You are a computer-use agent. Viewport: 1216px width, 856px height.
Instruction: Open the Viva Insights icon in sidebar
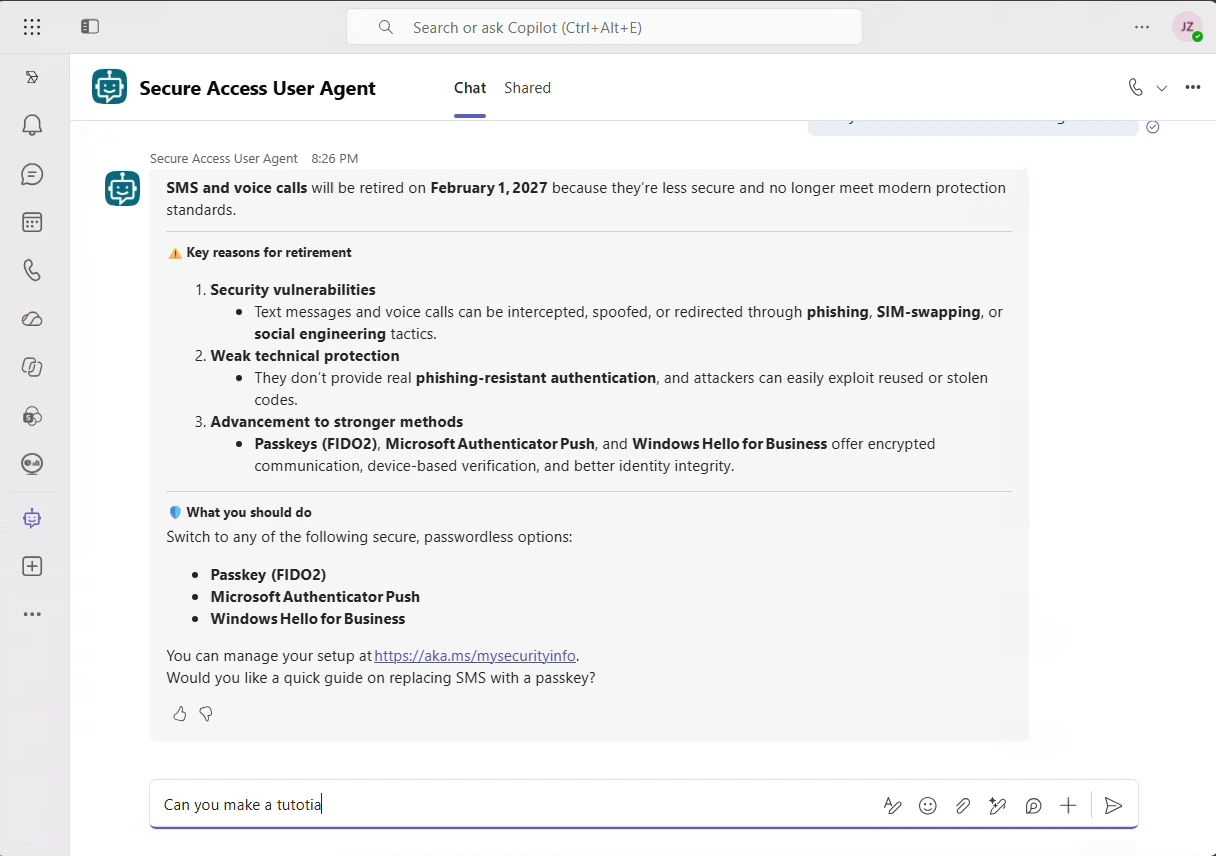click(x=32, y=464)
